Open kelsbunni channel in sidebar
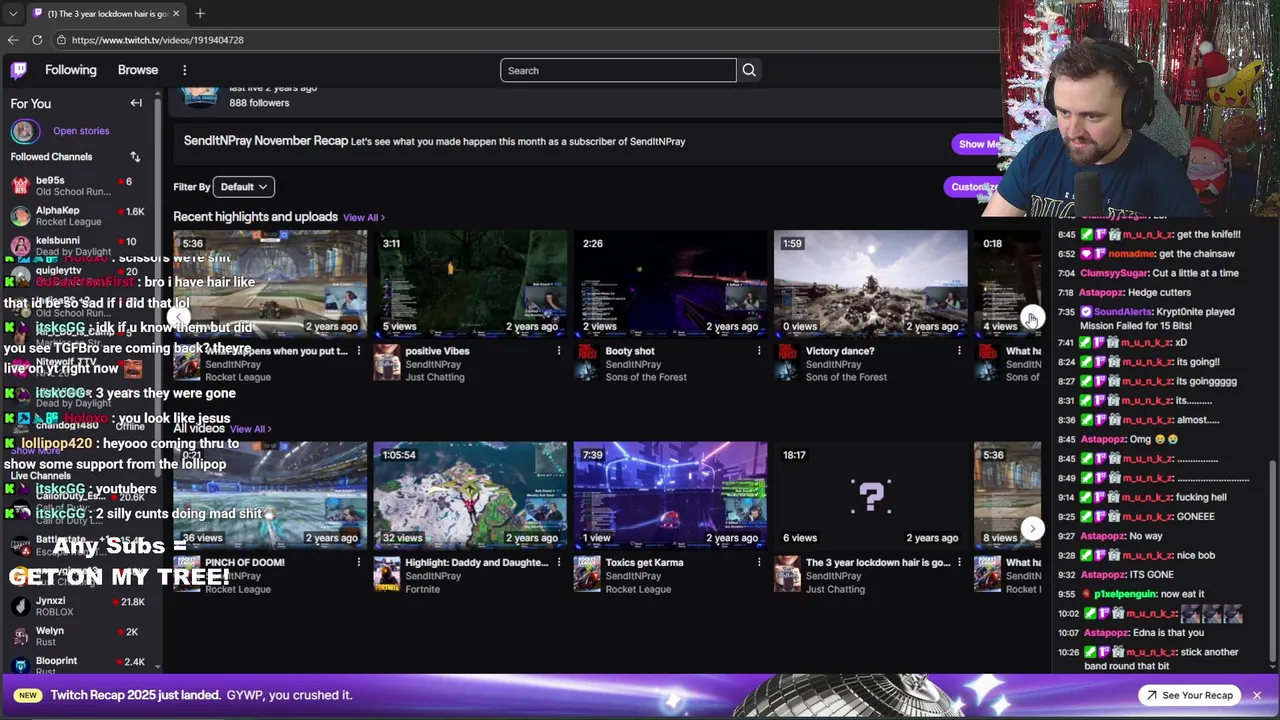 (x=80, y=245)
